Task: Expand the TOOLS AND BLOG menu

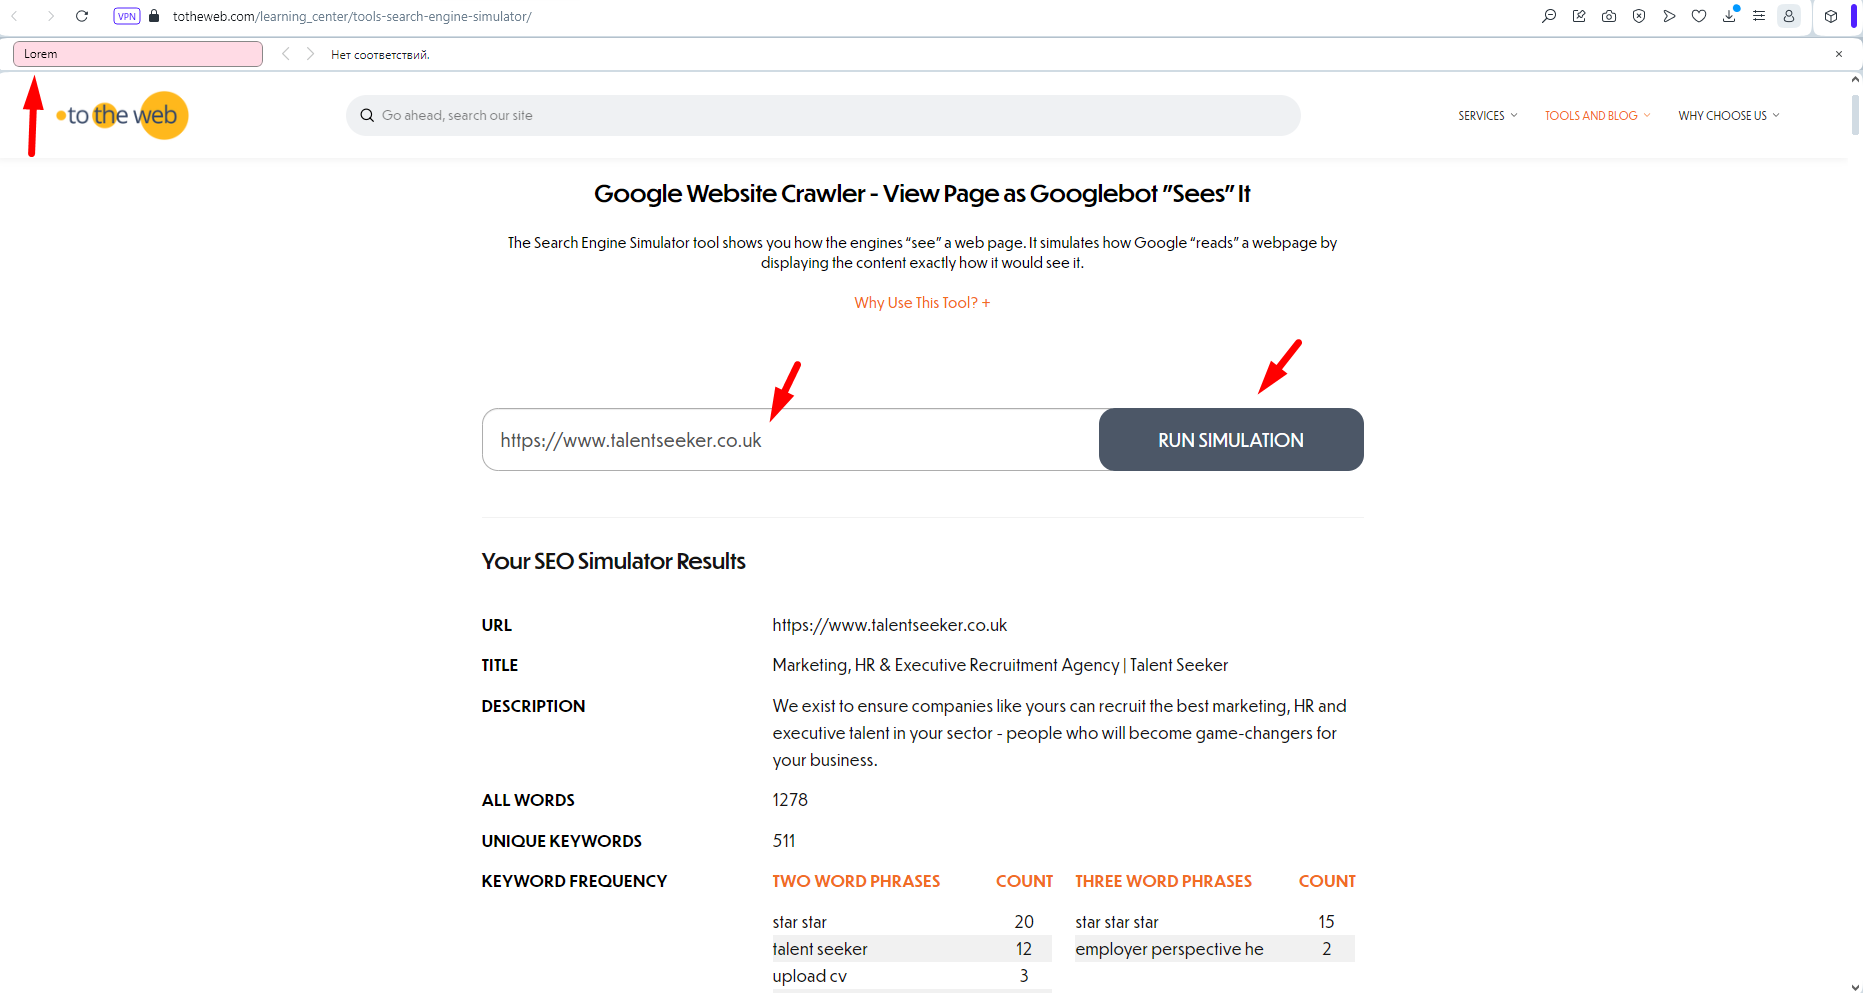Action: [1597, 116]
